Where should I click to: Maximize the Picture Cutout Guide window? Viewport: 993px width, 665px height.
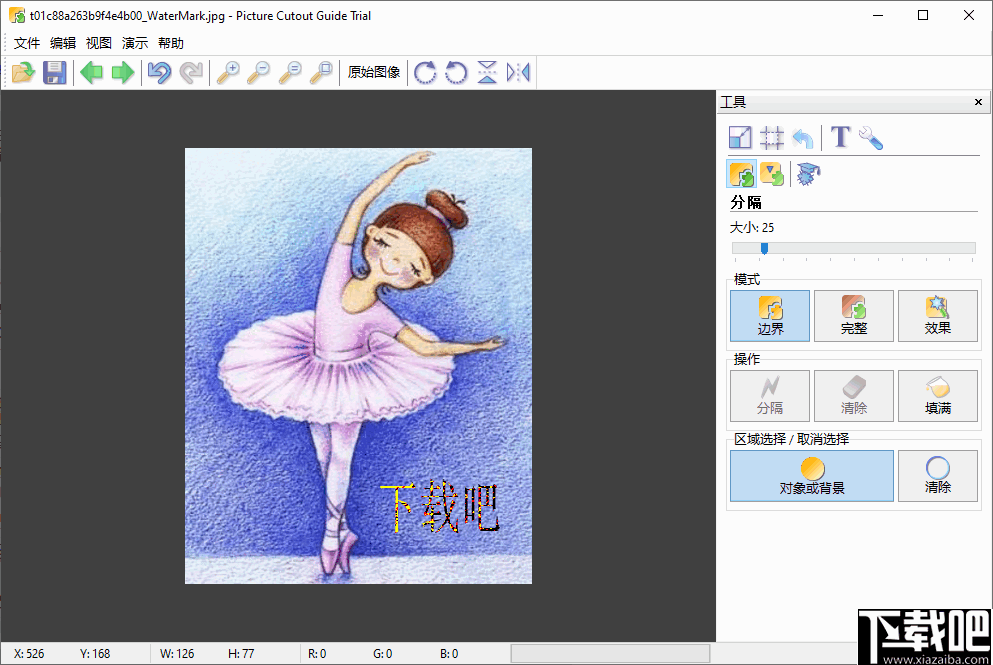coord(923,15)
